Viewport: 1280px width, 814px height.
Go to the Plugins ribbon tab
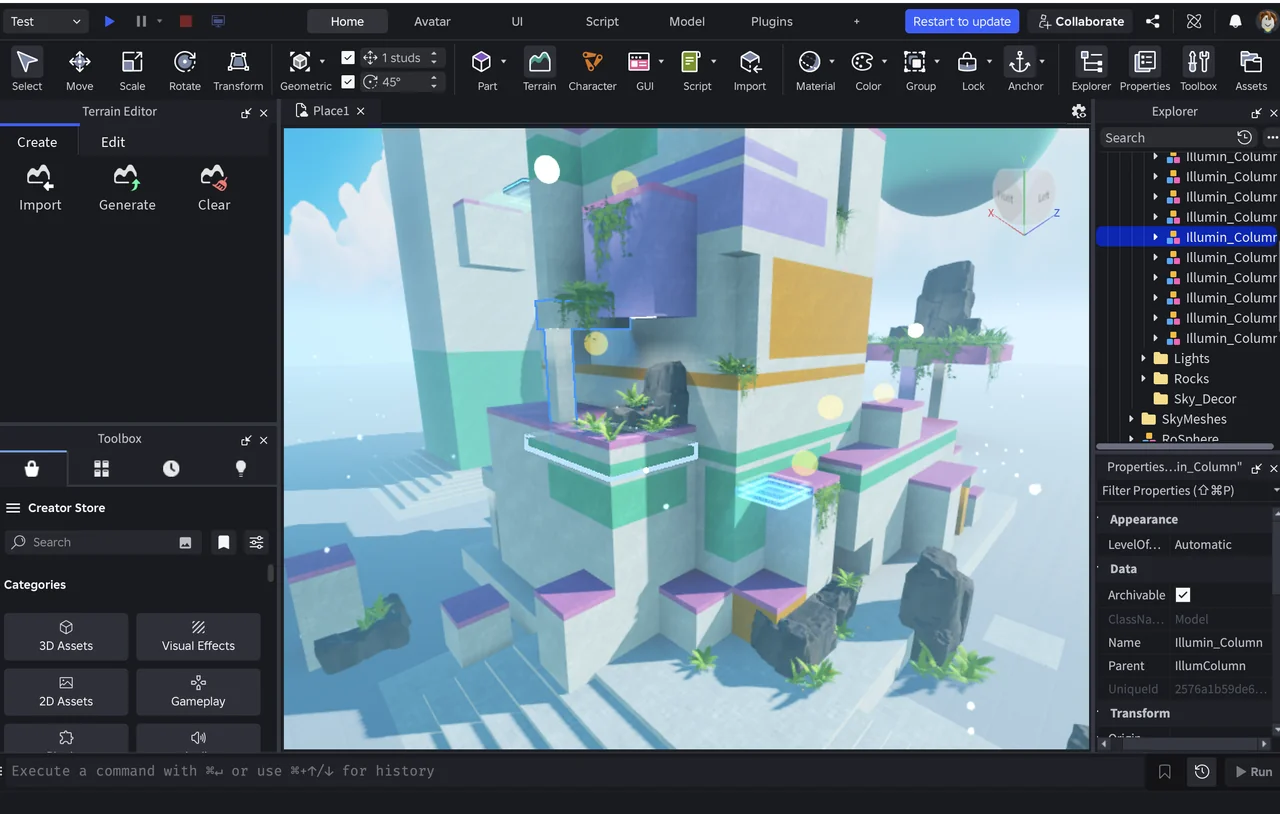[772, 21]
